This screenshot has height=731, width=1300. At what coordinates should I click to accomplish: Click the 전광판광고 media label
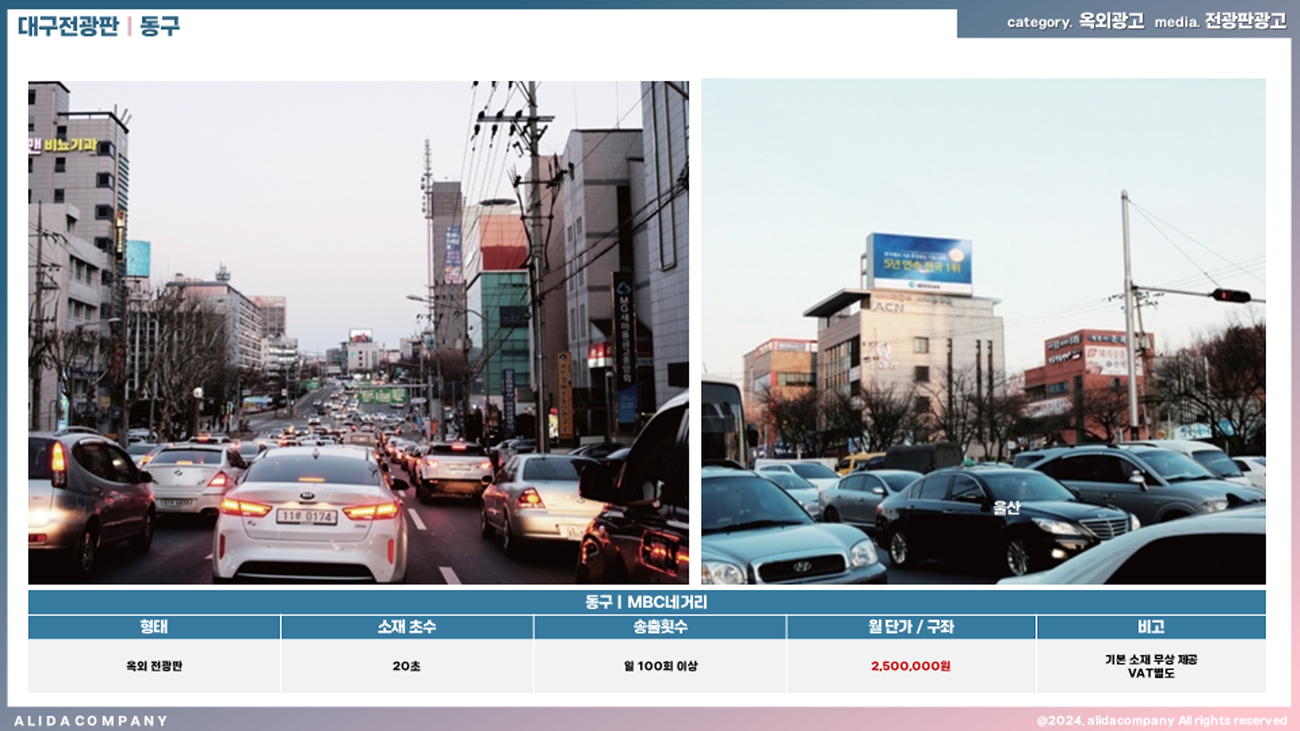(1245, 21)
